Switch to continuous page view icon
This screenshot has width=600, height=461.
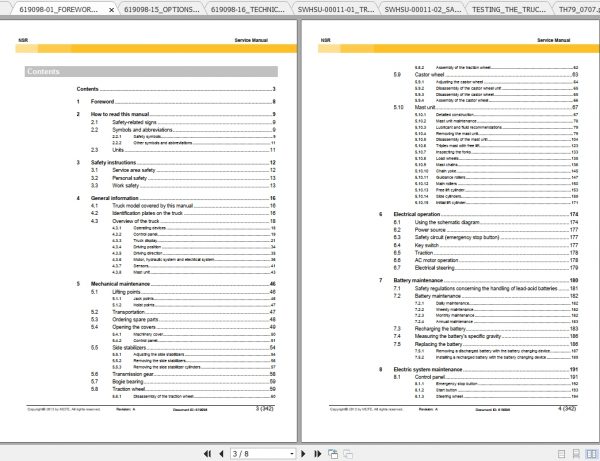[x=576, y=454]
